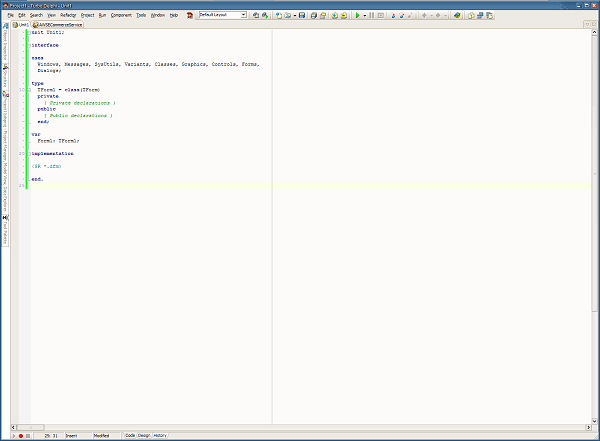Click the macro play triangle in status bar
This screenshot has height=441, width=600.
pos(12,436)
